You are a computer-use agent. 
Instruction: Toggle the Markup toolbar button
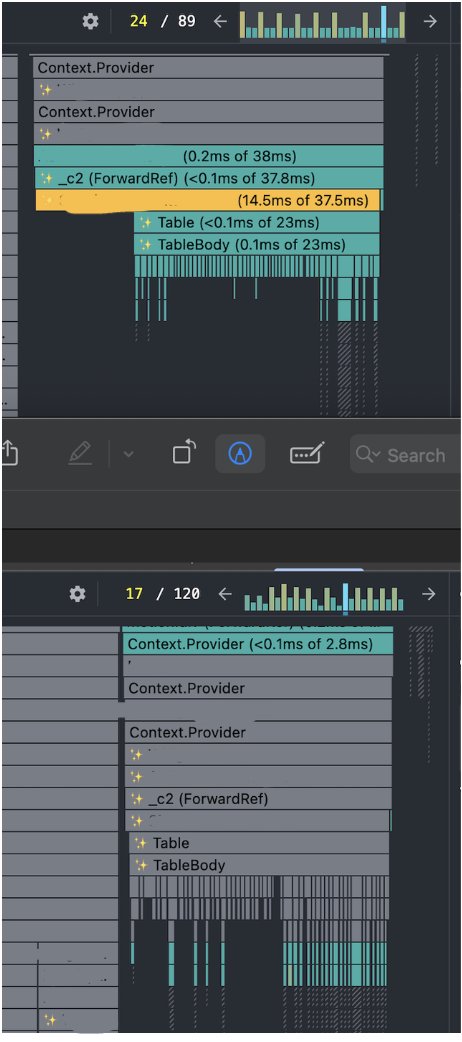click(240, 454)
